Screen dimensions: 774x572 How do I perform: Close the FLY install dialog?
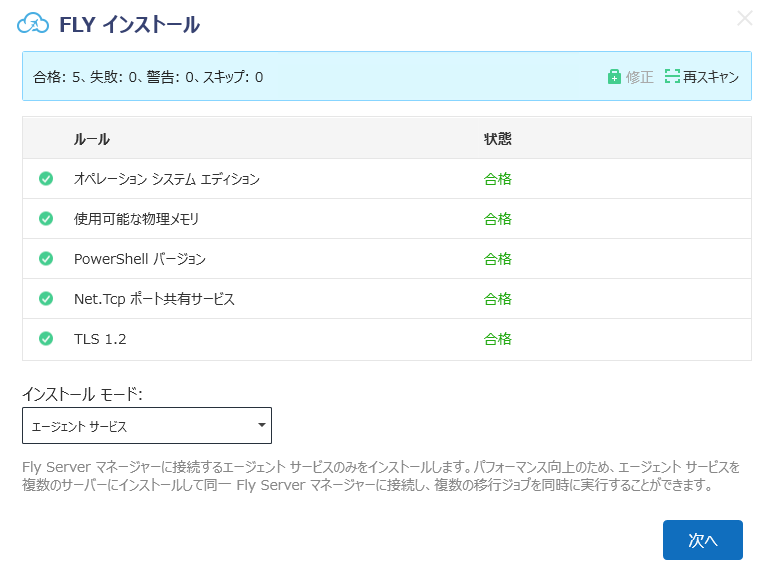pyautogui.click(x=744, y=18)
